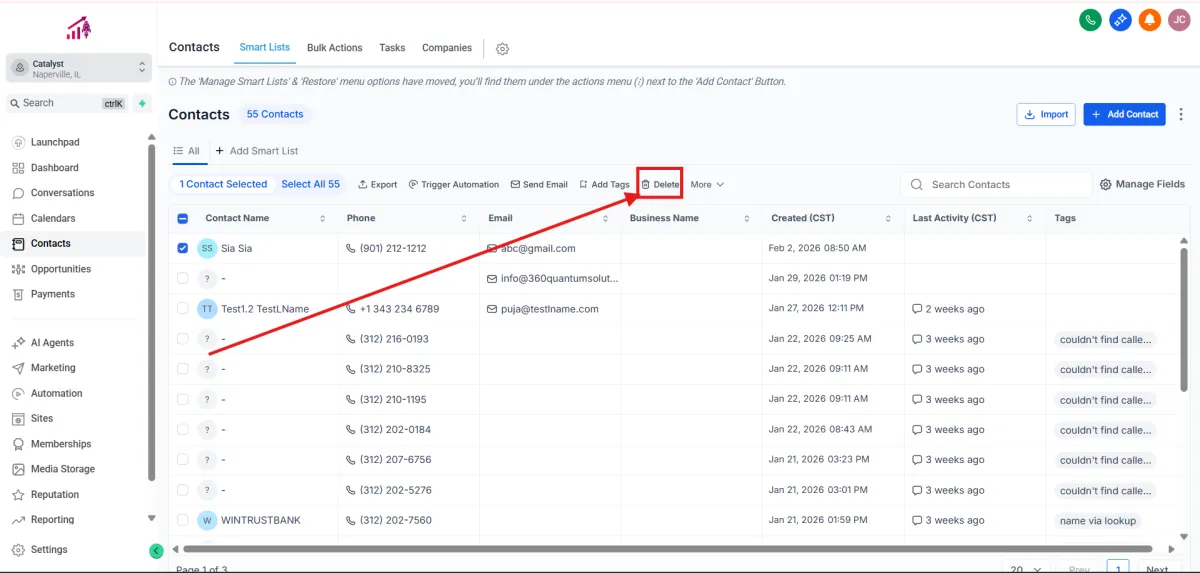Toggle the select-all checkbox in table header
1200x573 pixels.
tap(183, 218)
